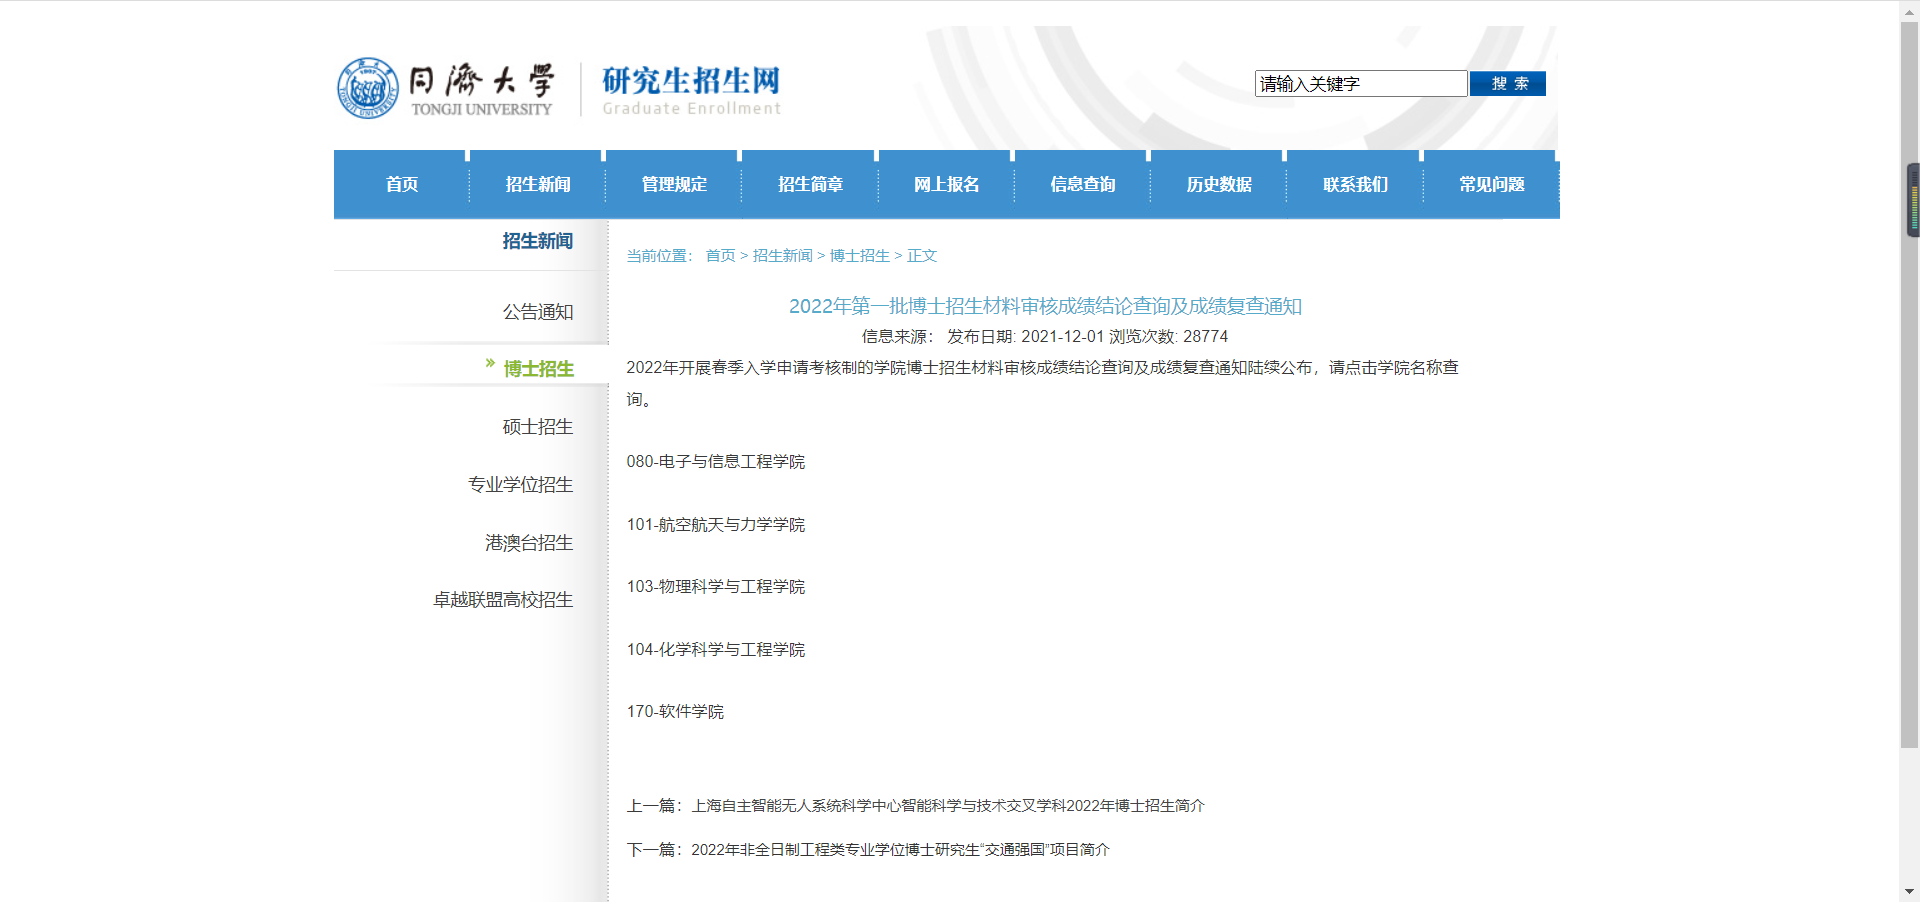1920x902 pixels.
Task: Open the 103-物理科学与工程学院 link
Action: (715, 587)
